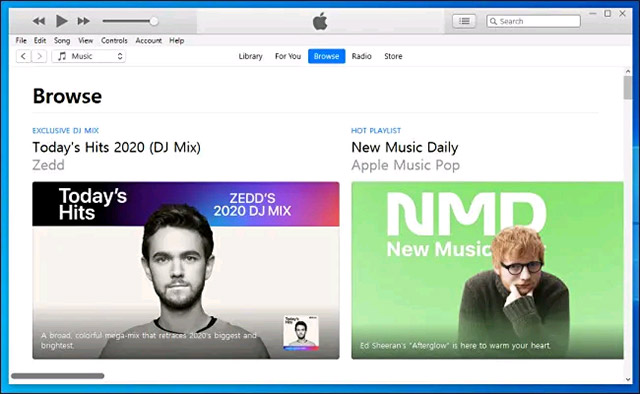This screenshot has height=394, width=640.
Task: Minimize the iTunes window
Action: coord(593,14)
